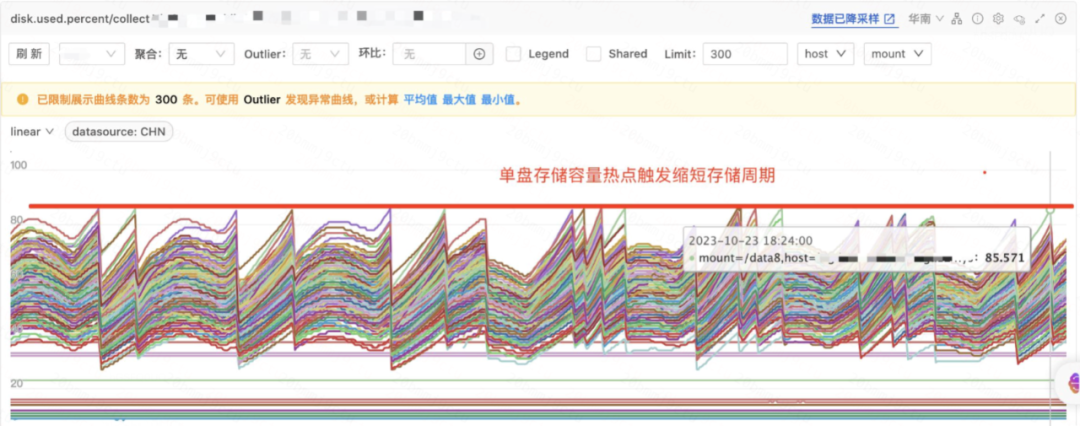Open the time range dropdown next to 刷新
The image size is (1080, 426).
[x=92, y=54]
